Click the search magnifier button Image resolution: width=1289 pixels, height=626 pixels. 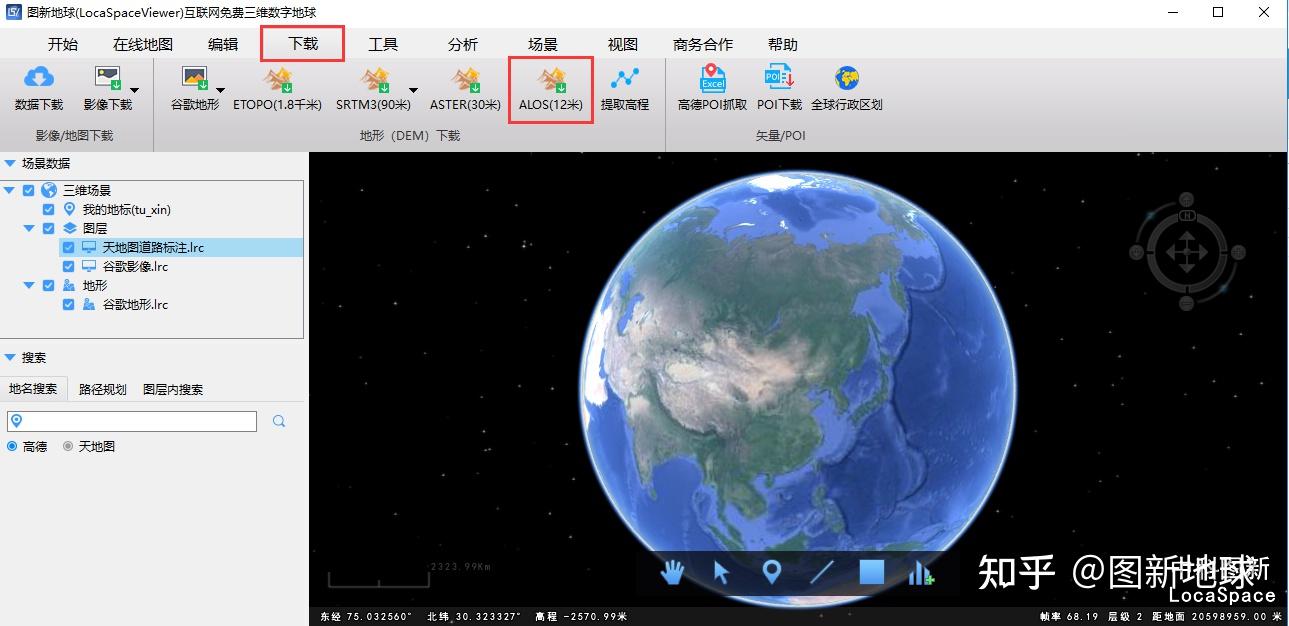click(x=279, y=421)
